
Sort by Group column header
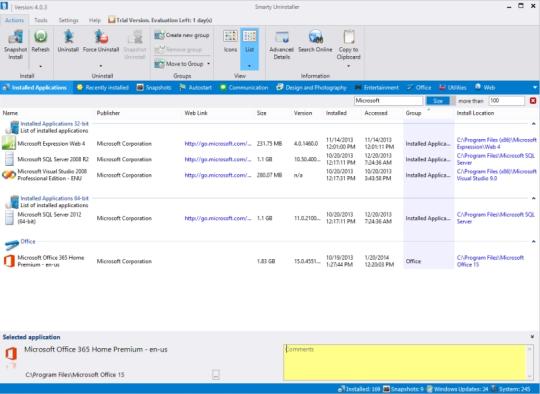(413, 113)
